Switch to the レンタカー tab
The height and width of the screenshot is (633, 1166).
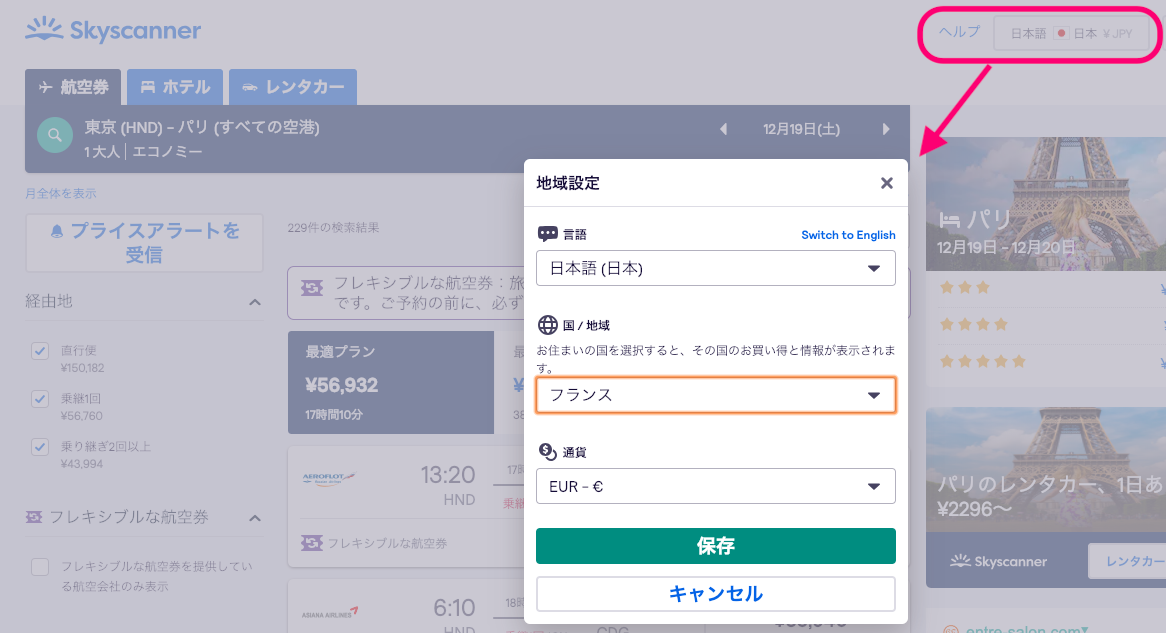click(292, 87)
